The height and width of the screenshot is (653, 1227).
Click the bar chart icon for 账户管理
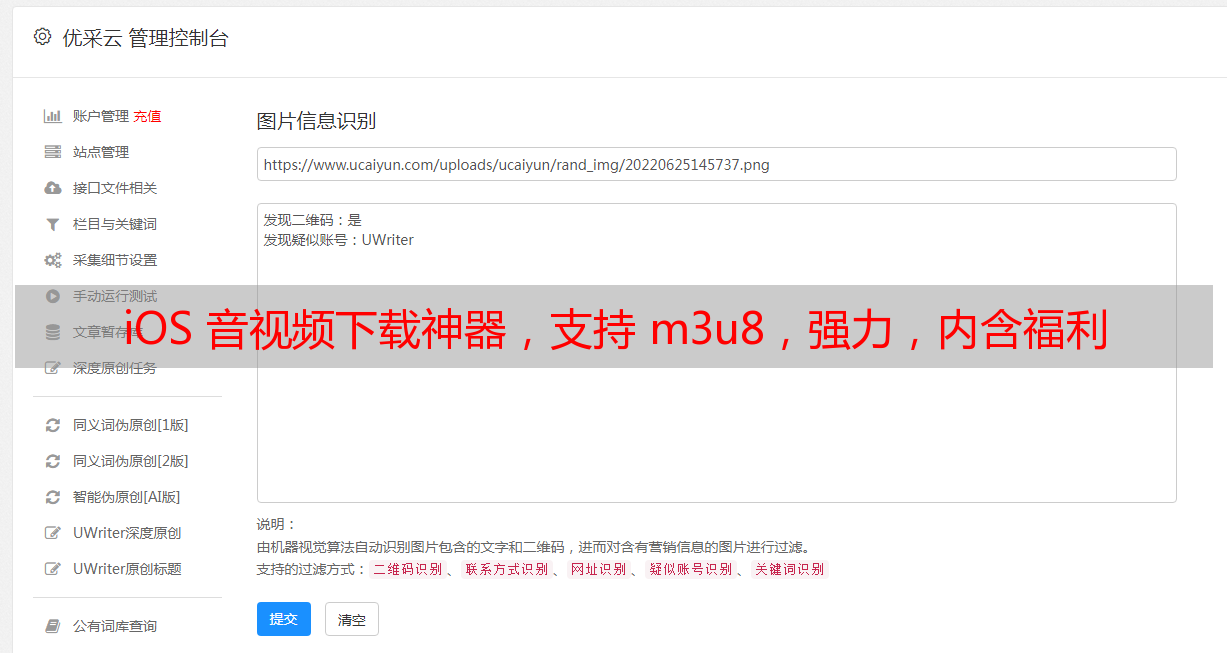click(53, 116)
